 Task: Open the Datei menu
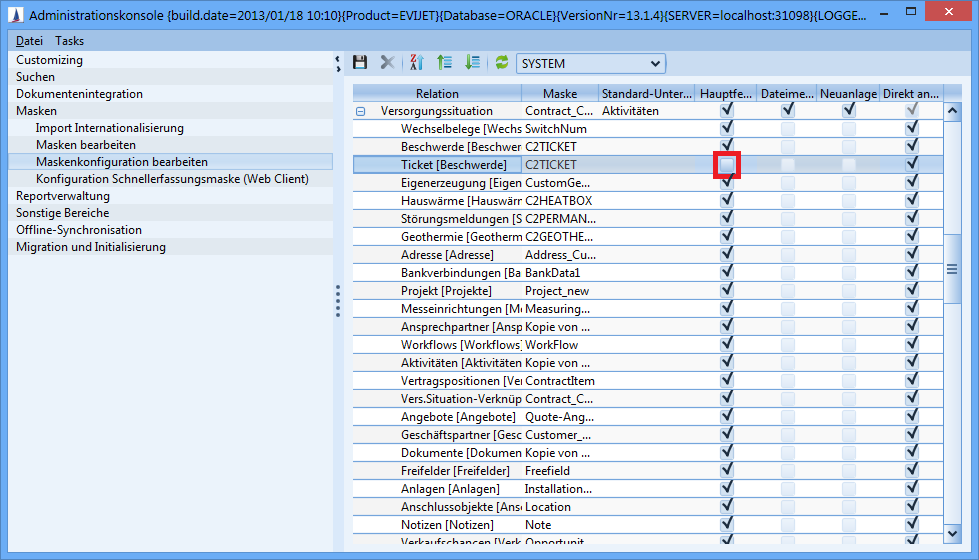pos(29,41)
